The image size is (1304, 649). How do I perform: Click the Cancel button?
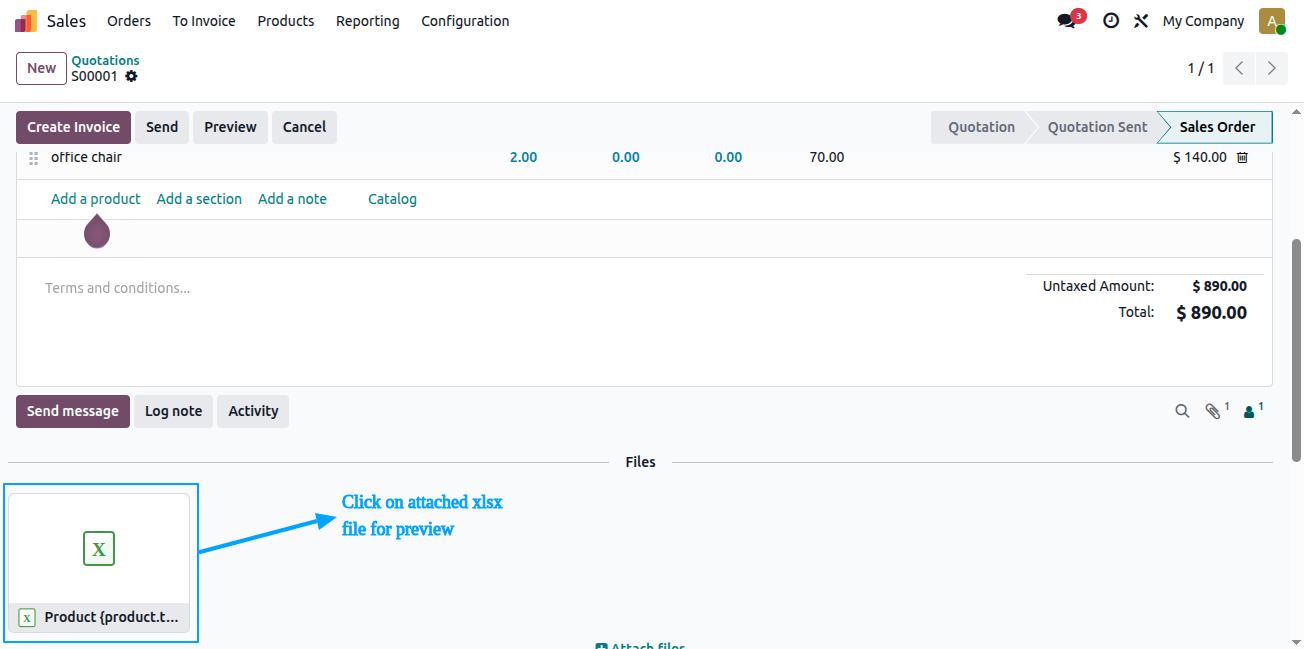pyautogui.click(x=305, y=127)
